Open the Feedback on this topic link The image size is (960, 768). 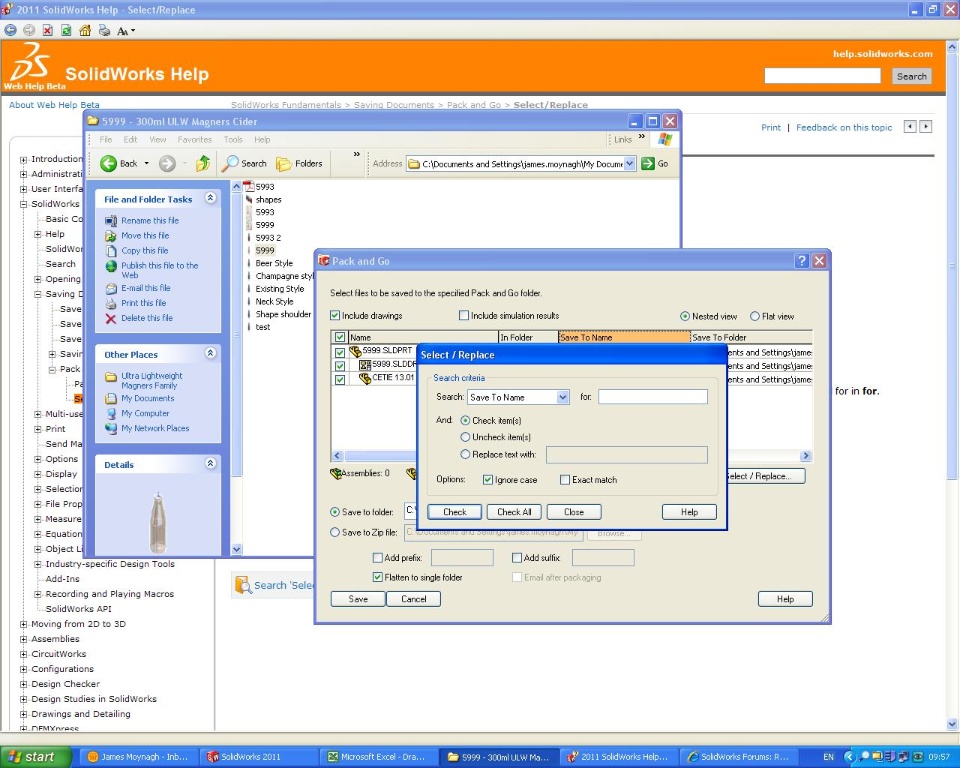844,127
